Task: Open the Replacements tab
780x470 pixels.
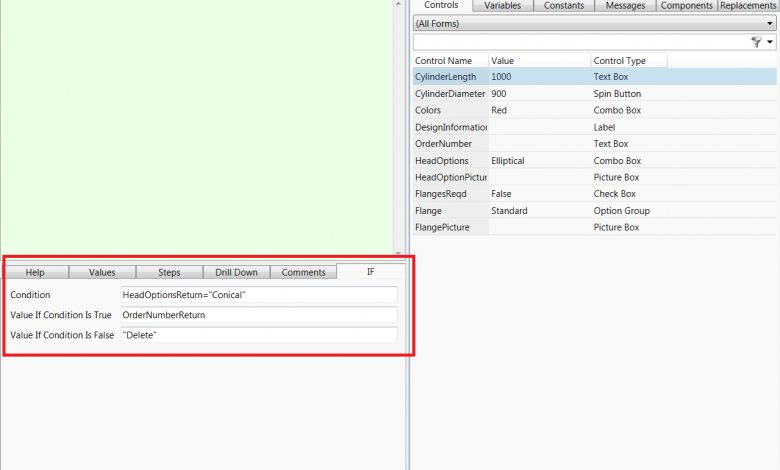Action: (748, 6)
